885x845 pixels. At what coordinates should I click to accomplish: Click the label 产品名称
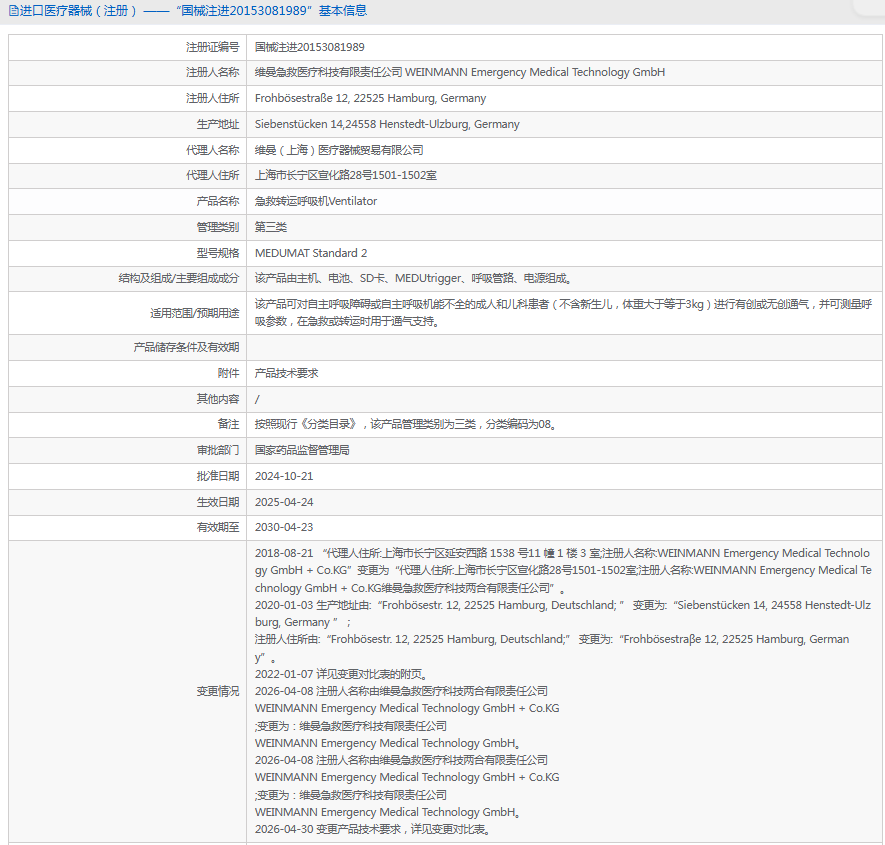pos(218,202)
